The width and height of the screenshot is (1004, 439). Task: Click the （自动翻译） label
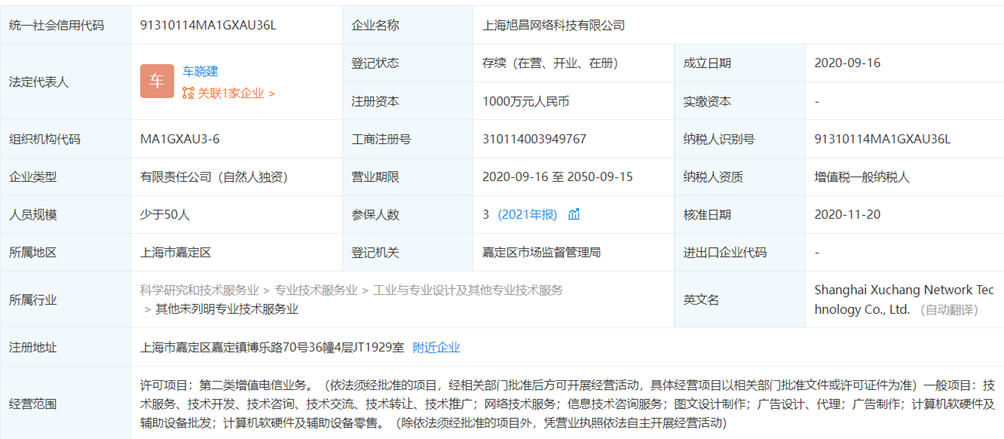coord(947,310)
